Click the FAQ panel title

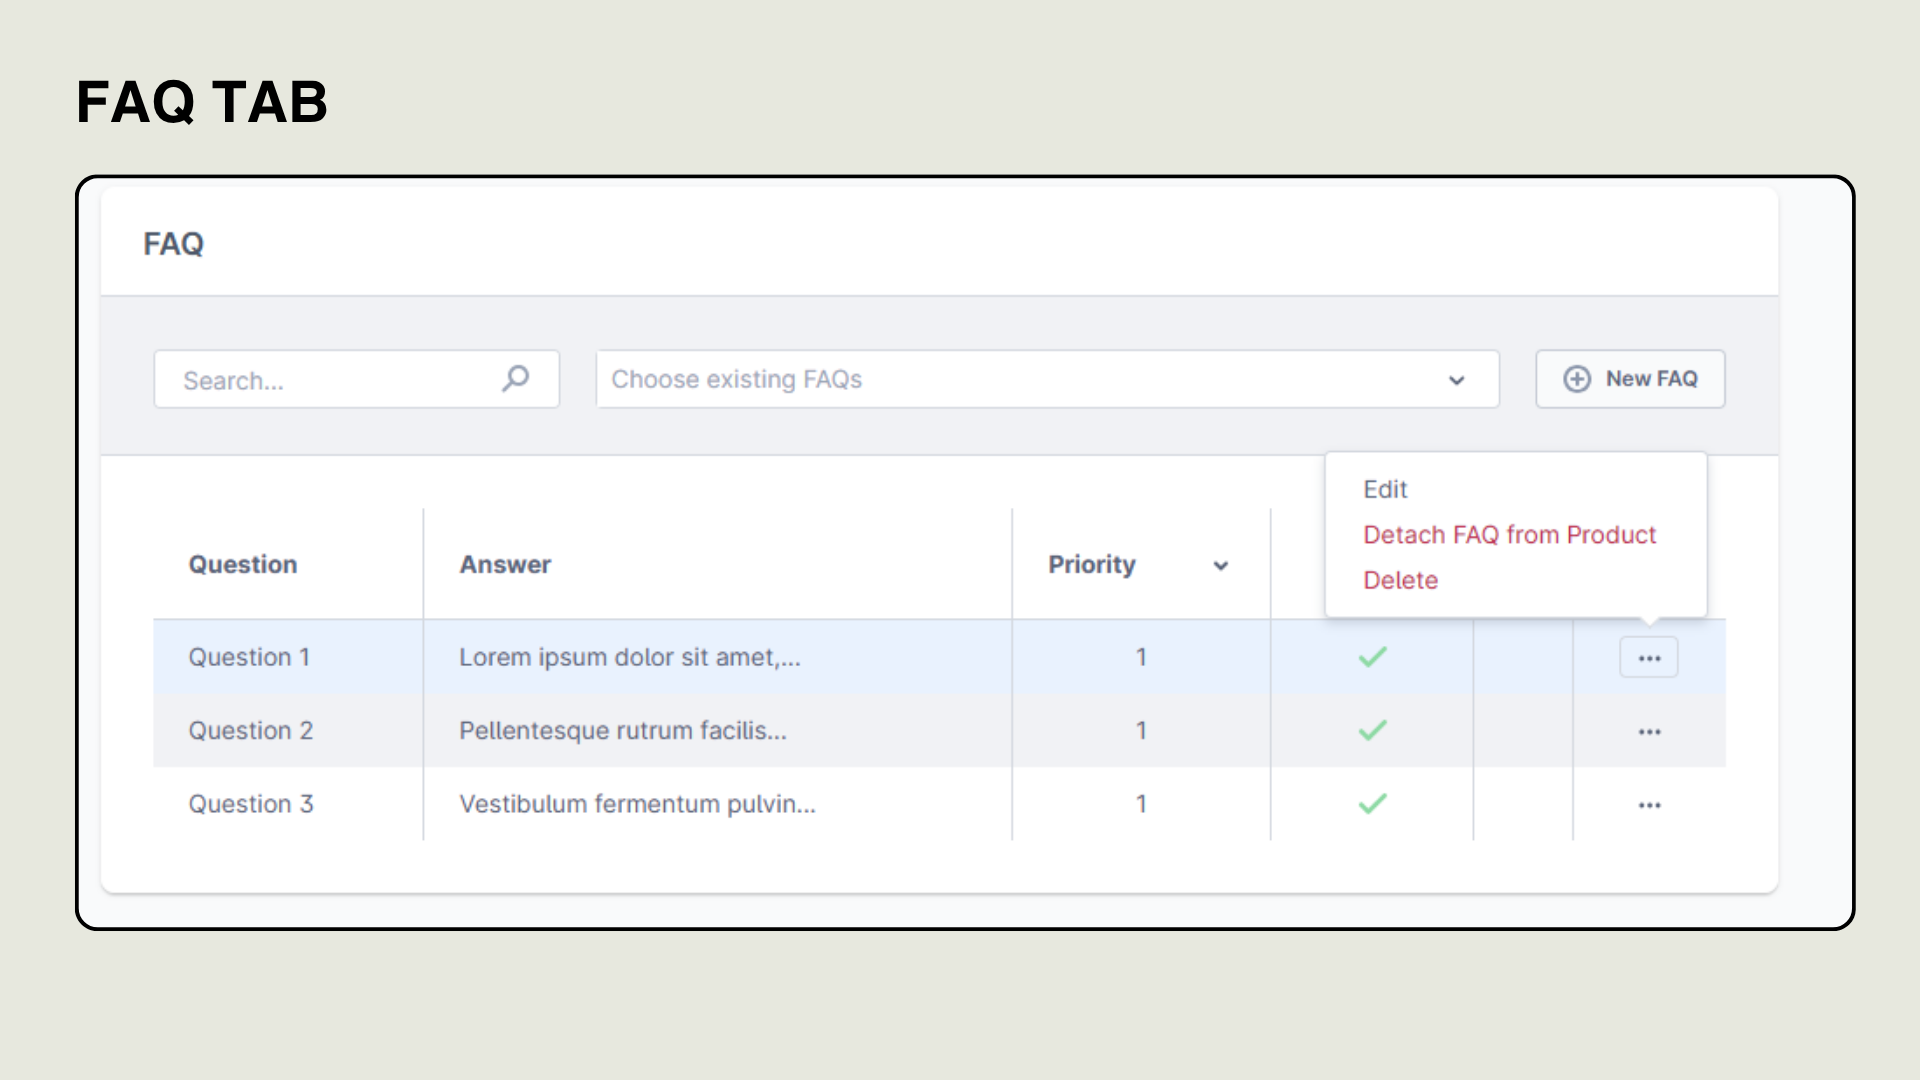[174, 244]
